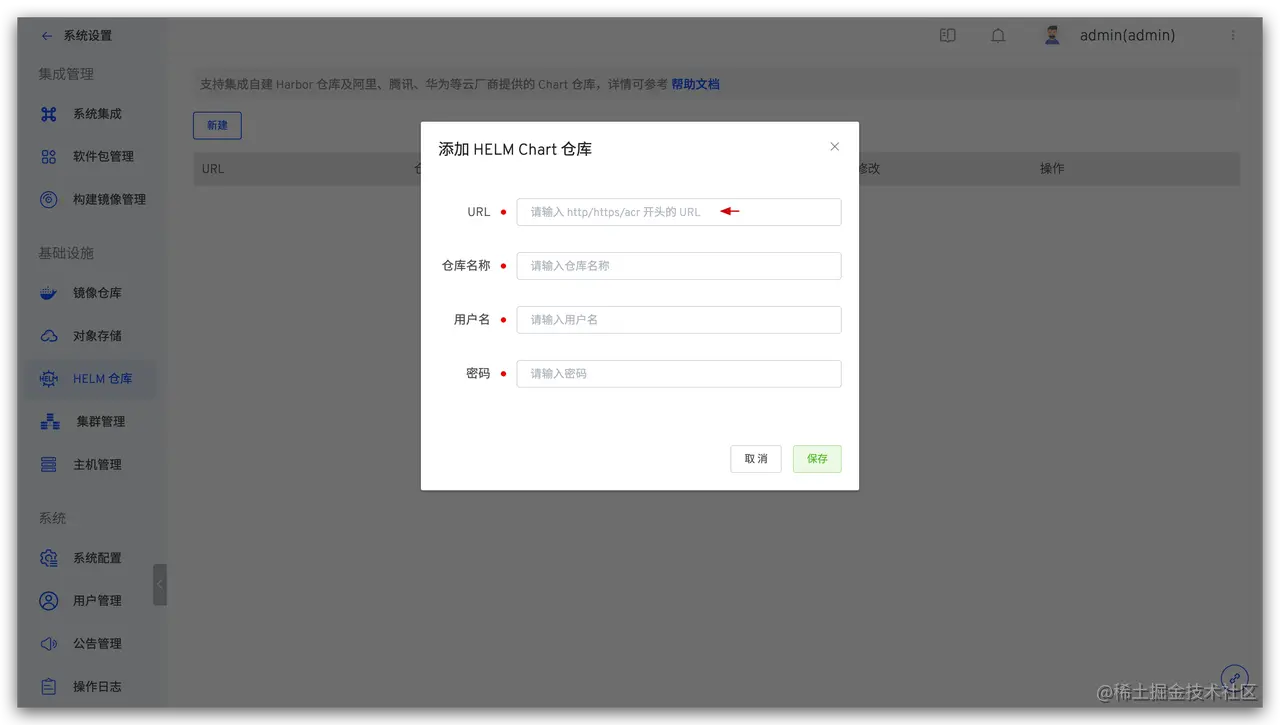Select 软件包管理 in the sidebar
This screenshot has height=725, width=1280.
(x=103, y=157)
